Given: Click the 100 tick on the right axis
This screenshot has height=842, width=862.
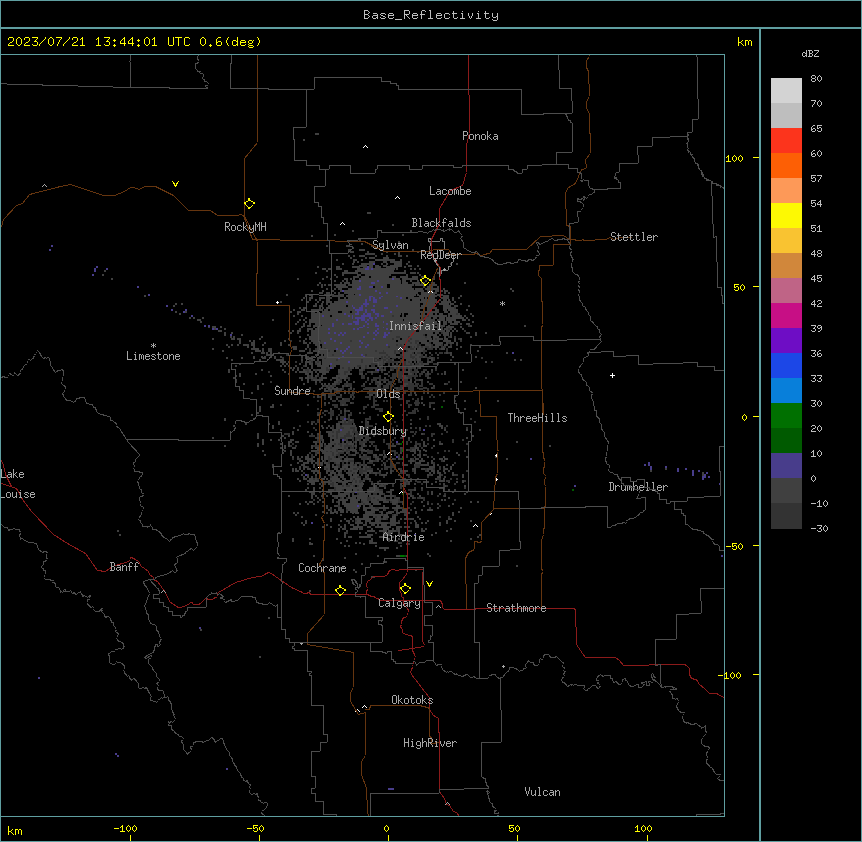Looking at the screenshot, I should tap(734, 158).
